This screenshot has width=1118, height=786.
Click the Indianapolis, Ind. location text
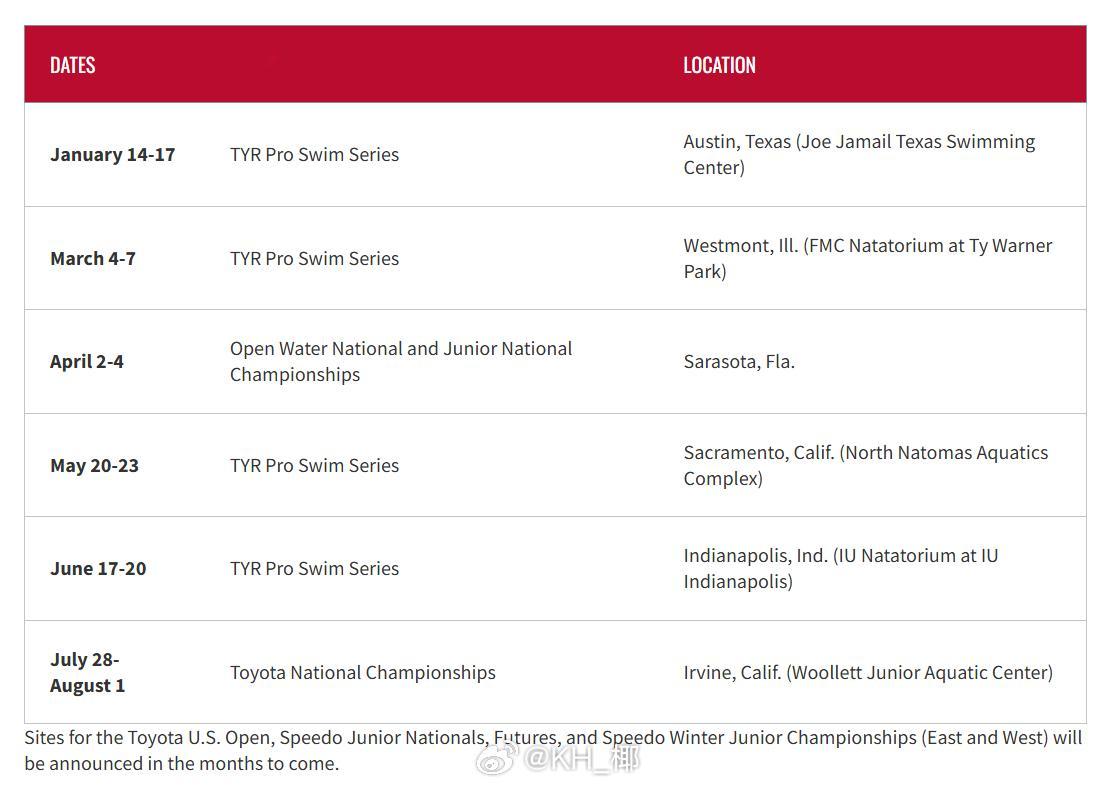(x=841, y=568)
